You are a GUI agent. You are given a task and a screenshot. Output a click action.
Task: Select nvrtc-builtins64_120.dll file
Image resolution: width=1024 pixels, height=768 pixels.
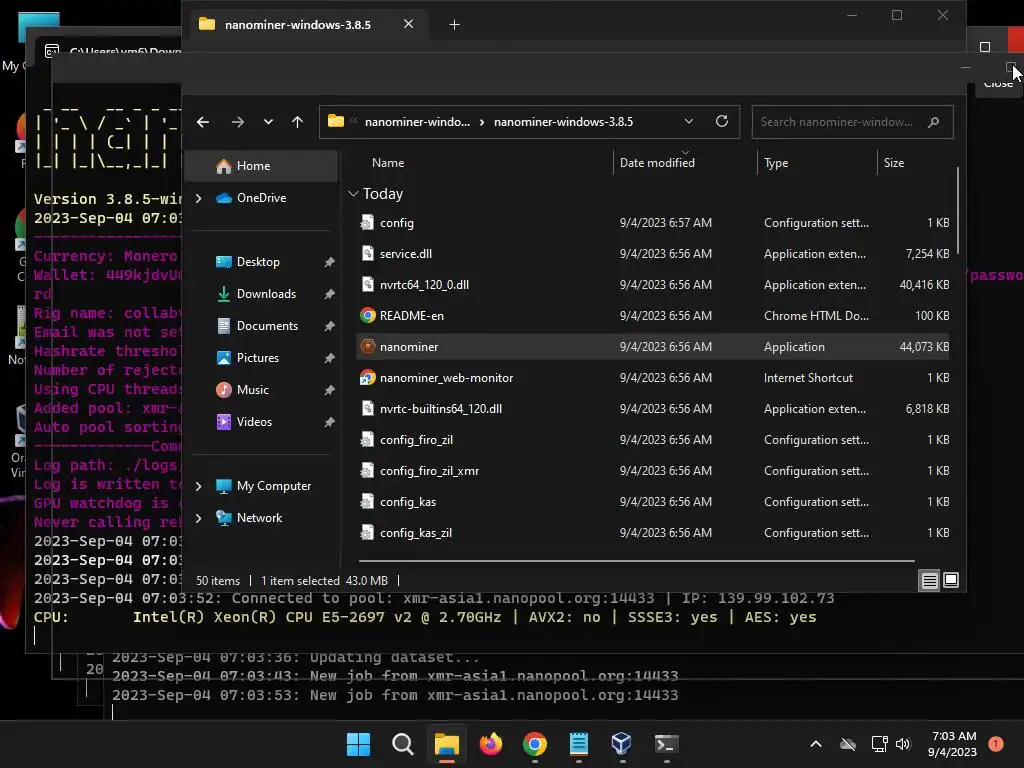653,409
